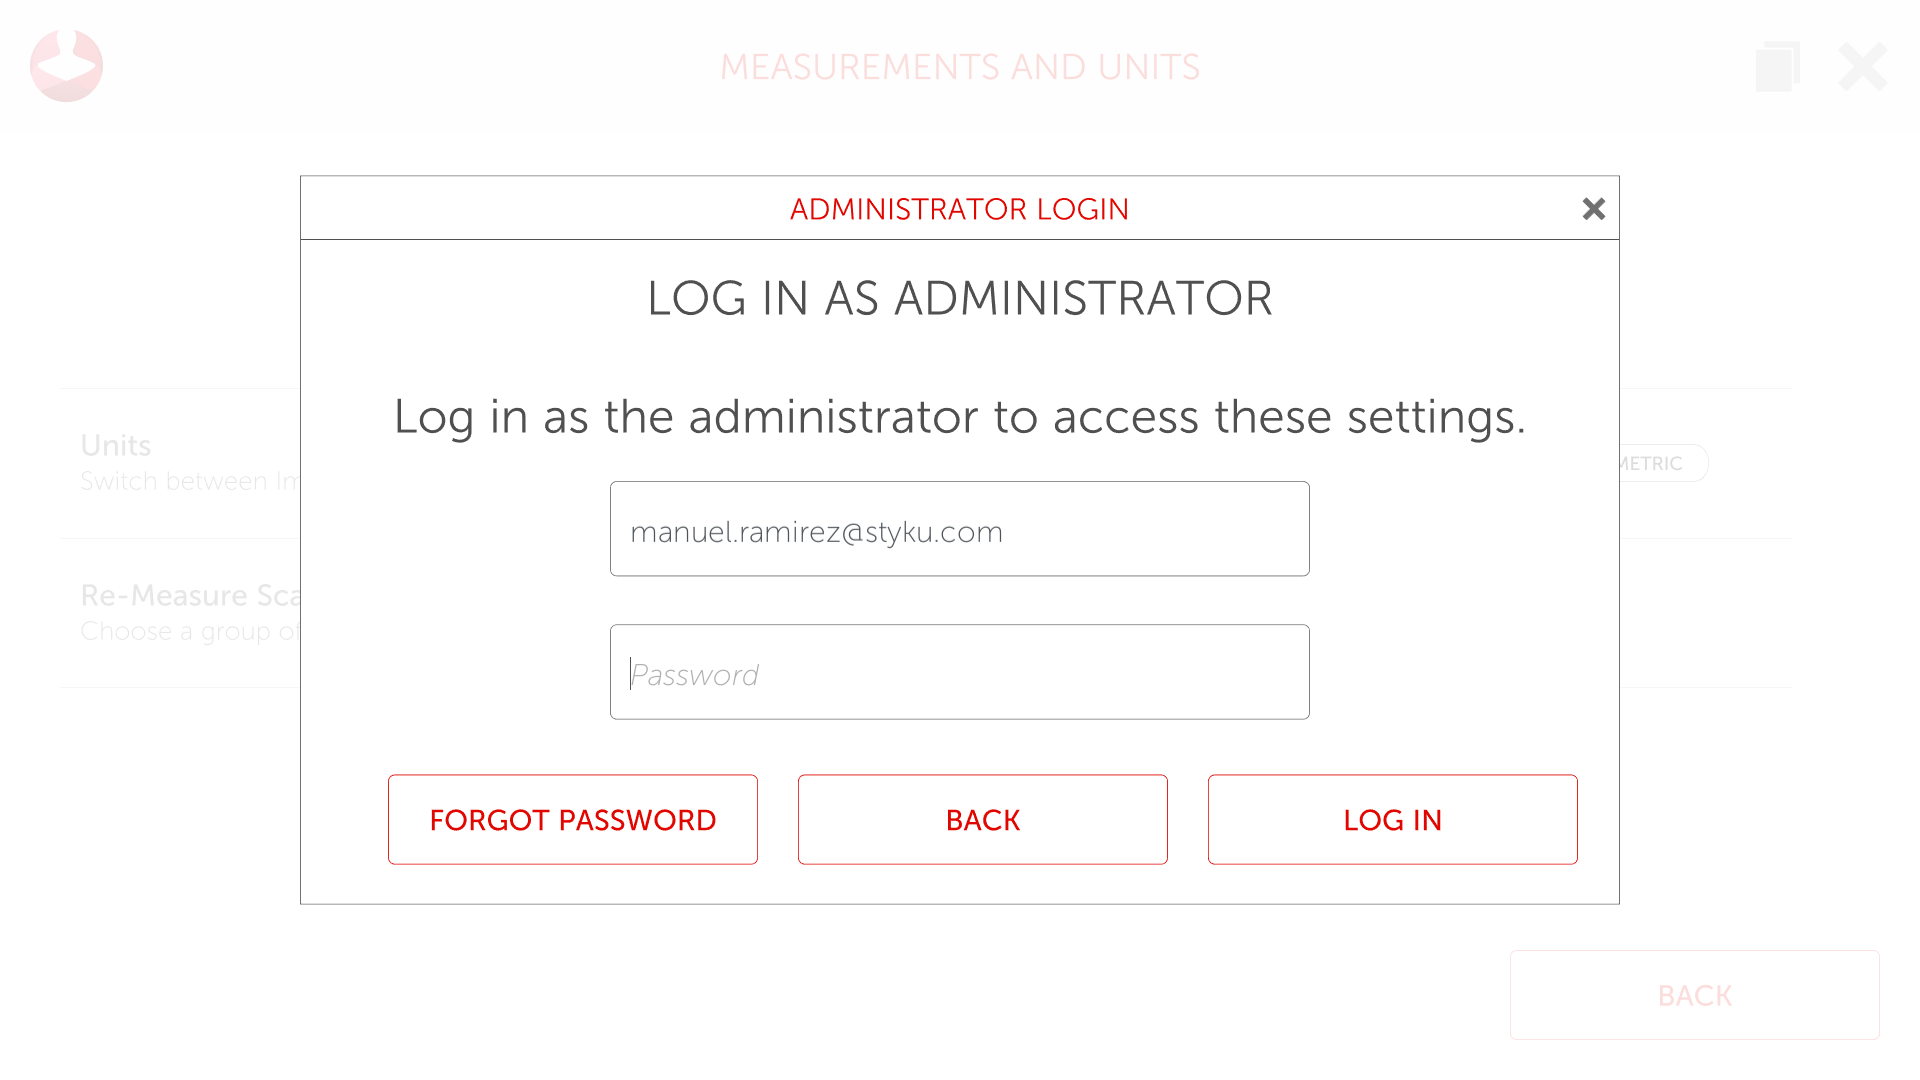Click the Forgot Password button
The width and height of the screenshot is (1920, 1080).
point(572,819)
